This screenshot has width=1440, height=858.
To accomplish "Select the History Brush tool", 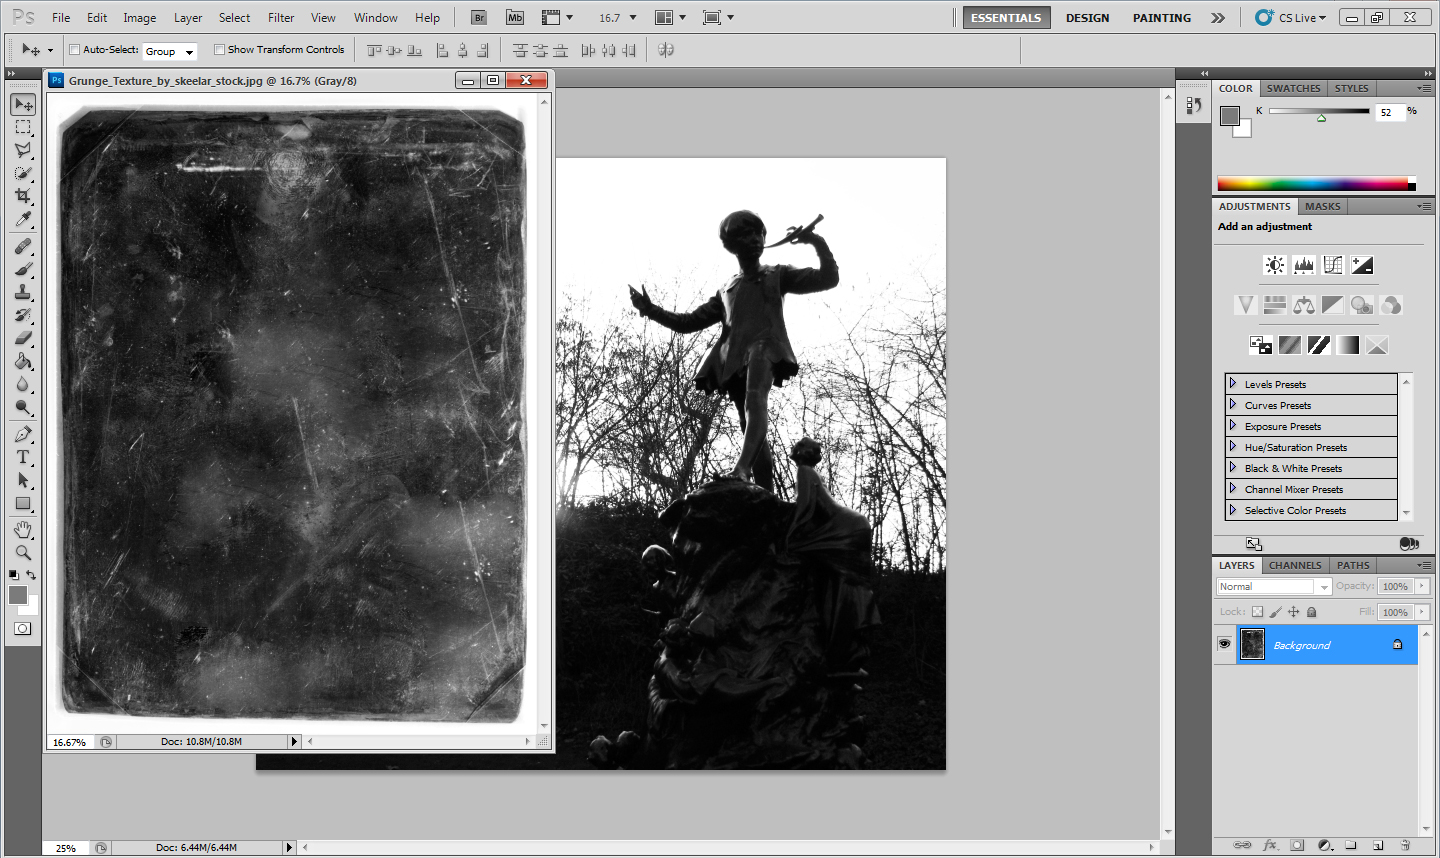I will [x=23, y=315].
